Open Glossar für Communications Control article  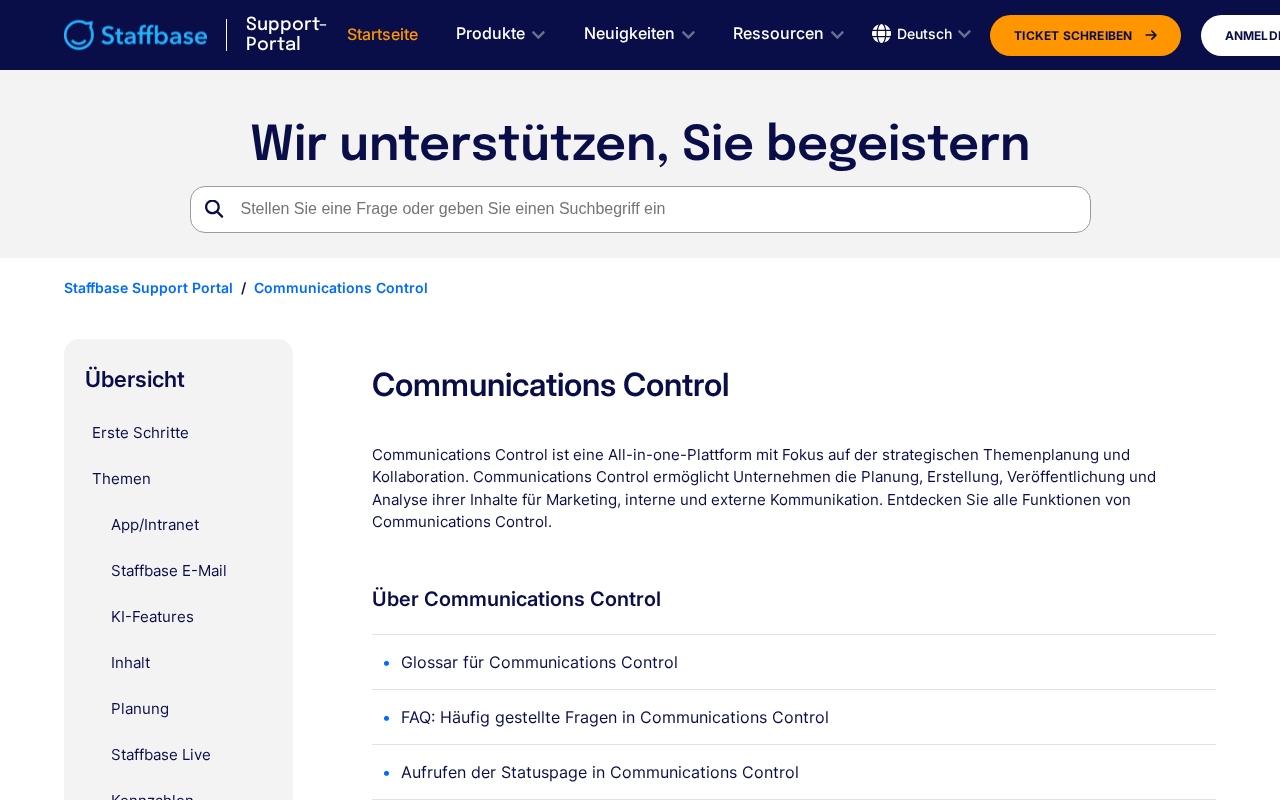(x=539, y=662)
